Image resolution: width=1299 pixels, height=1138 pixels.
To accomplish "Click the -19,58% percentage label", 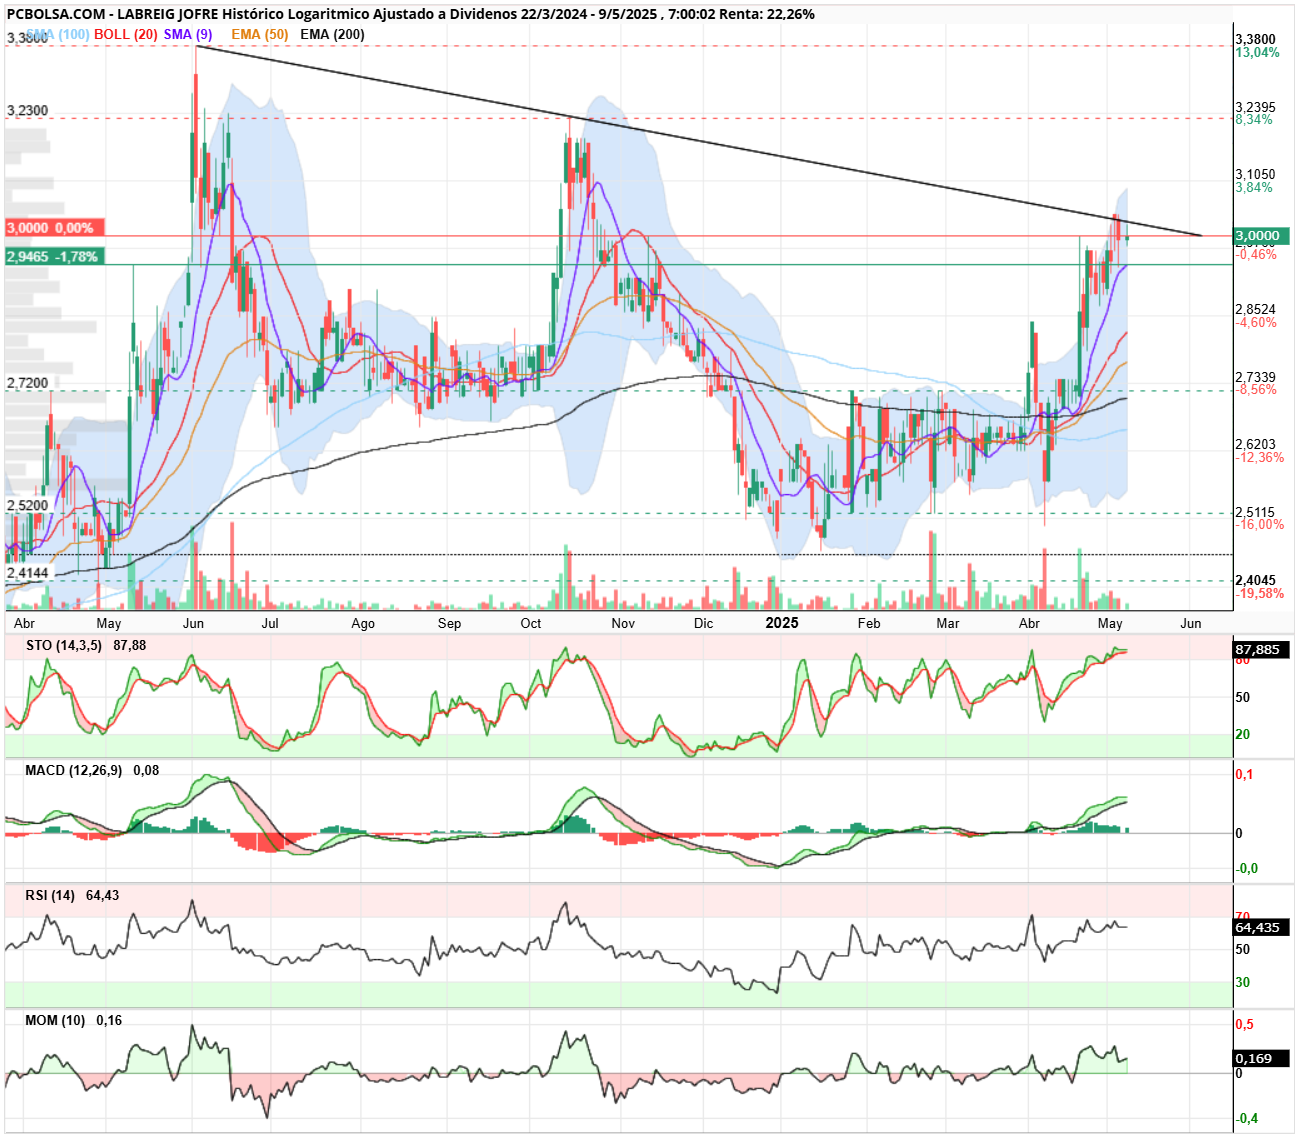I will pos(1260,593).
